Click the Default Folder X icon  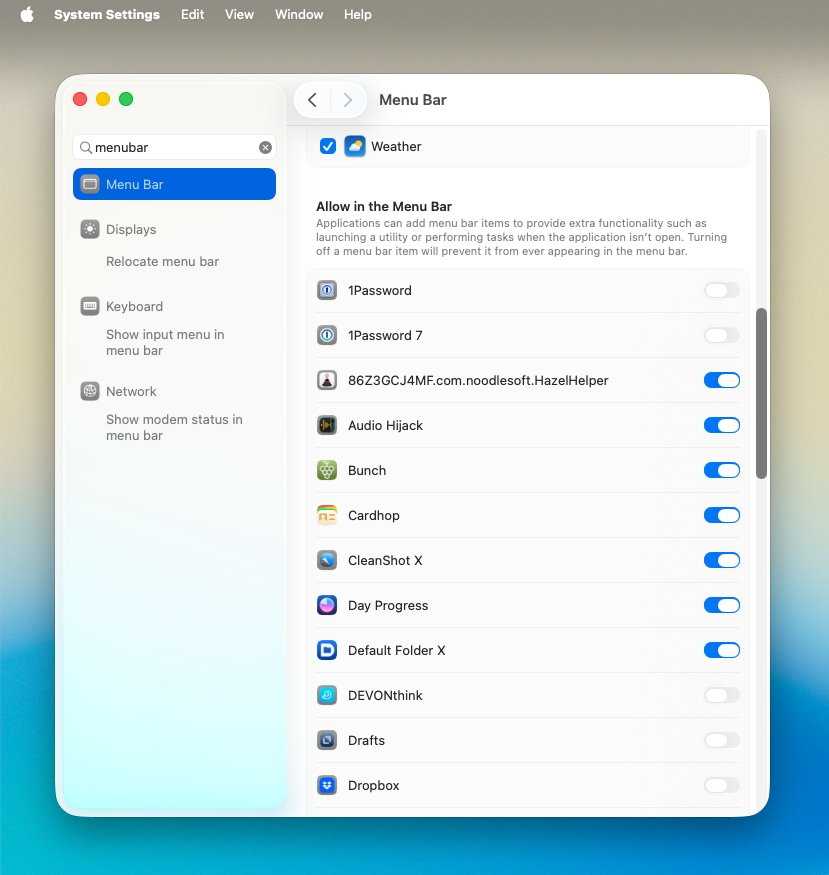point(327,651)
